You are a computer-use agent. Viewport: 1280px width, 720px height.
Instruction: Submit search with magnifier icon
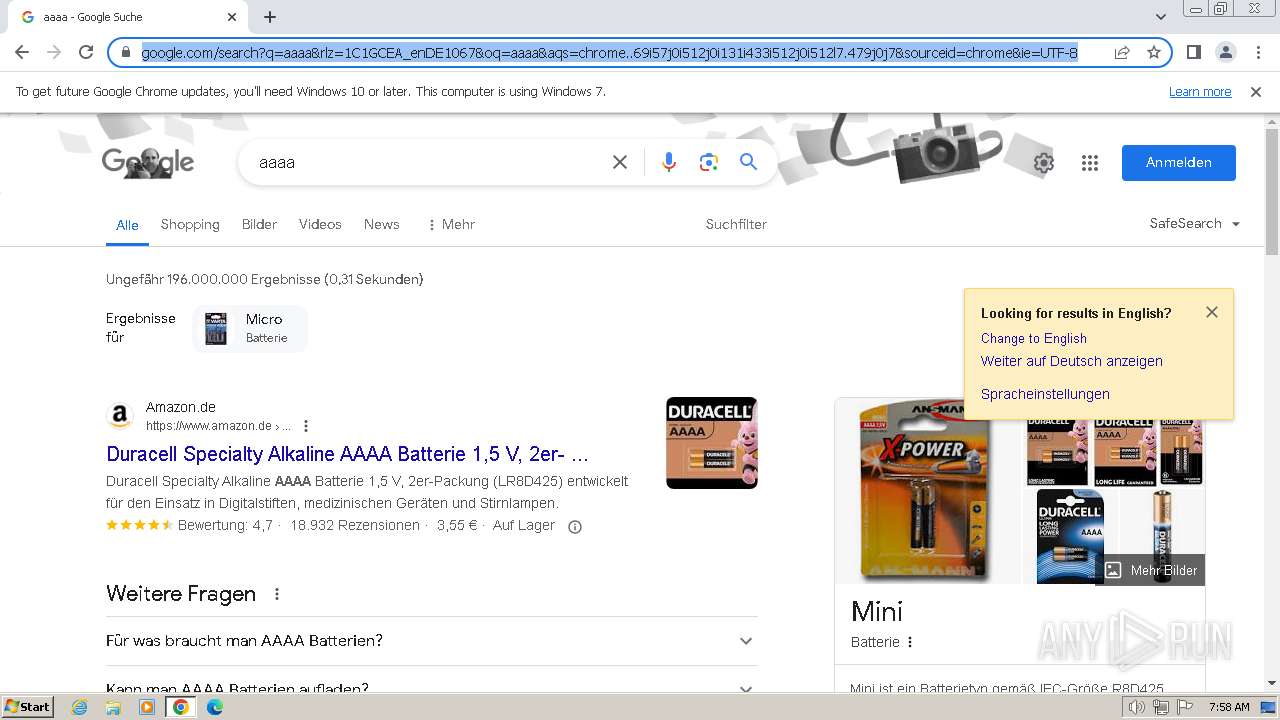[748, 162]
